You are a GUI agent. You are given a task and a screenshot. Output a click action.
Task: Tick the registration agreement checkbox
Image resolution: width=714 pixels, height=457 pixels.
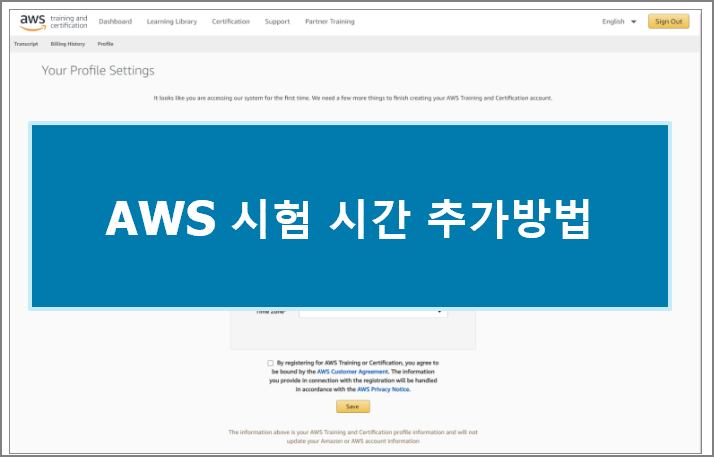(270, 363)
